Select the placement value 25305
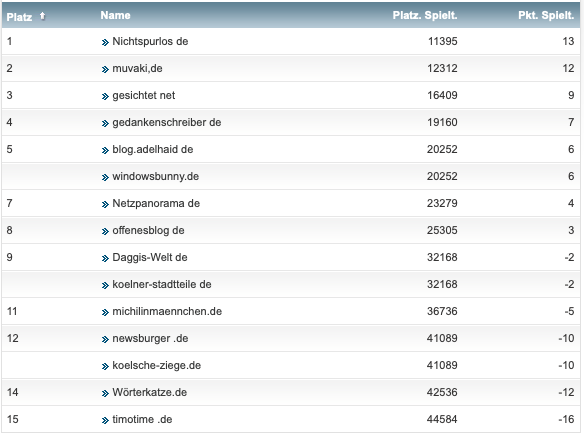The height and width of the screenshot is (435, 584). [442, 231]
